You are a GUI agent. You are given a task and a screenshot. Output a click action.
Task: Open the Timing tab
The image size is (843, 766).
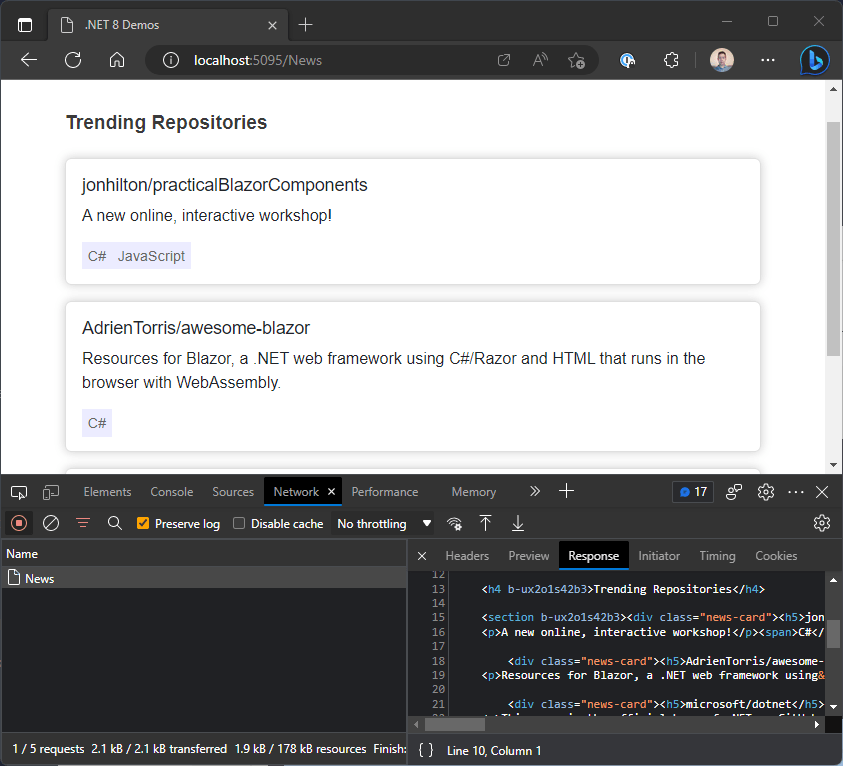pyautogui.click(x=717, y=556)
